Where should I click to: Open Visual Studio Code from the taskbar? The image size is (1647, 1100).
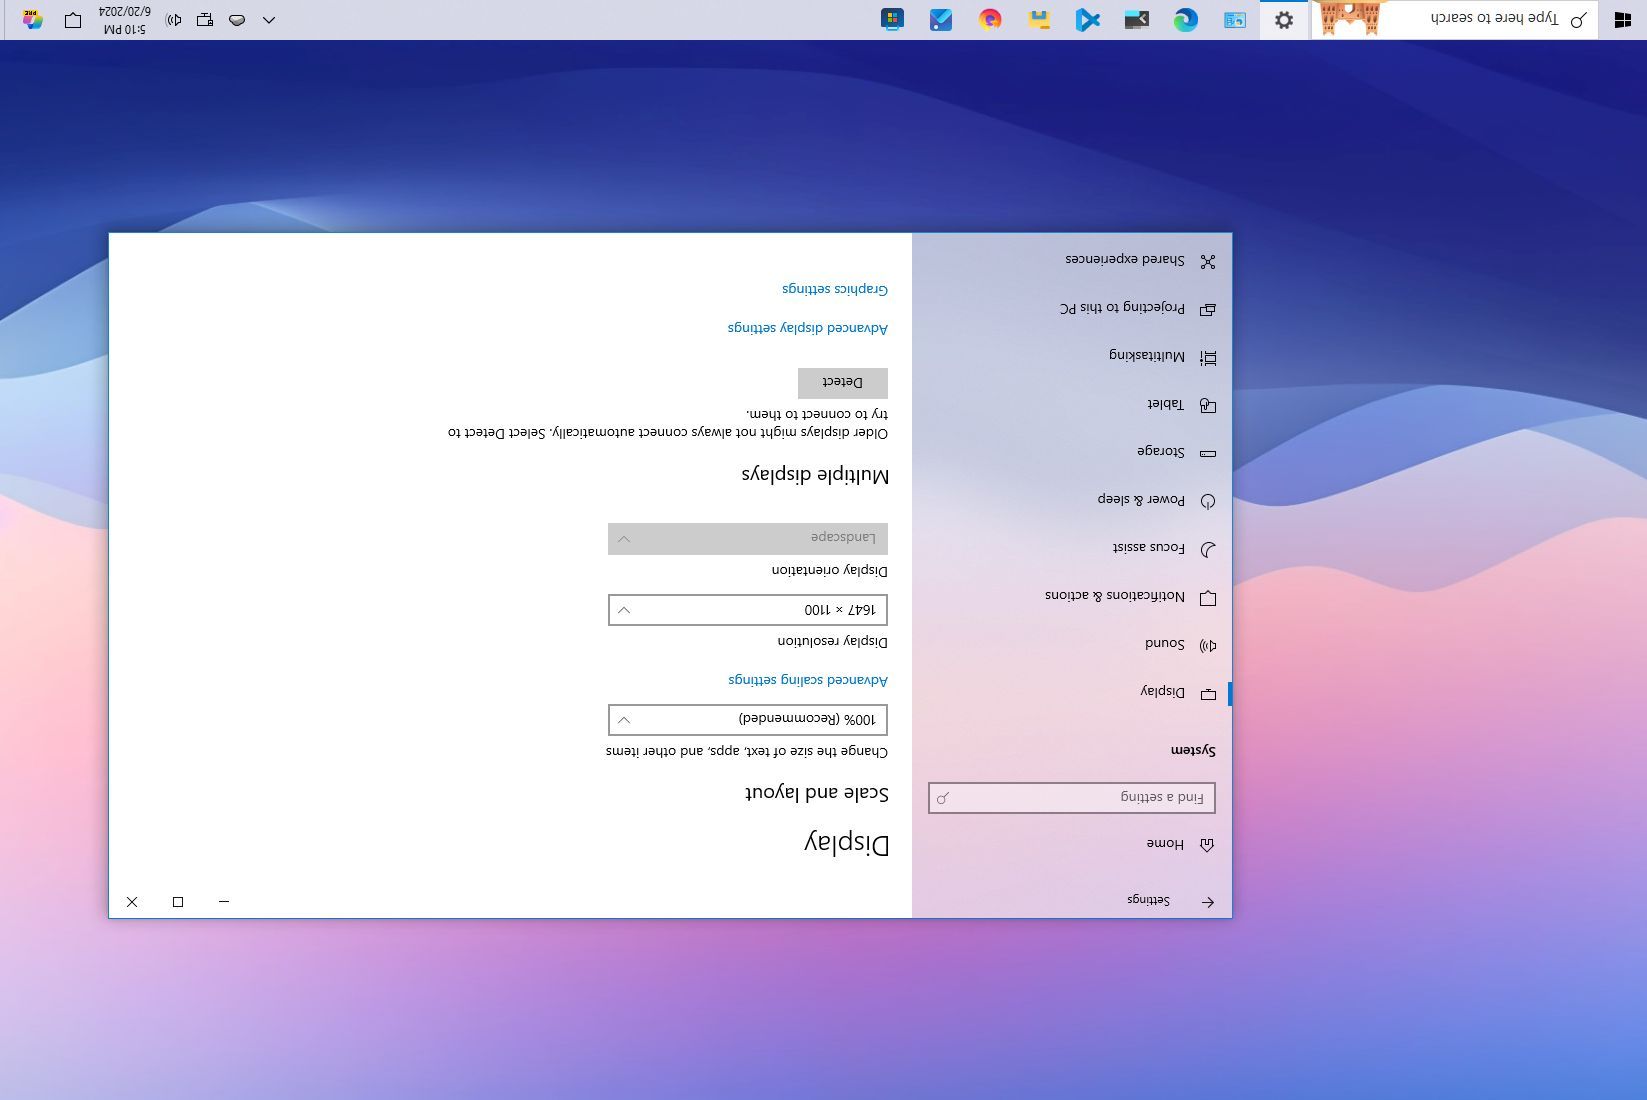click(1088, 19)
